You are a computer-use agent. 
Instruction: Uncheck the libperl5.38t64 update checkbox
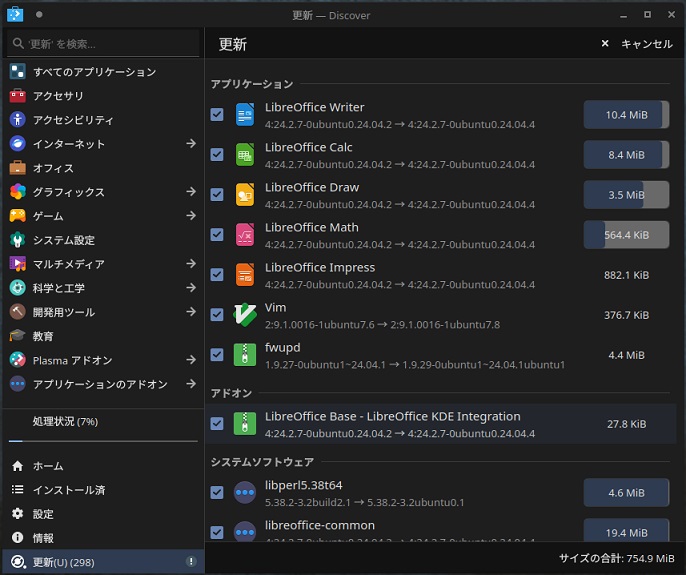pyautogui.click(x=217, y=492)
